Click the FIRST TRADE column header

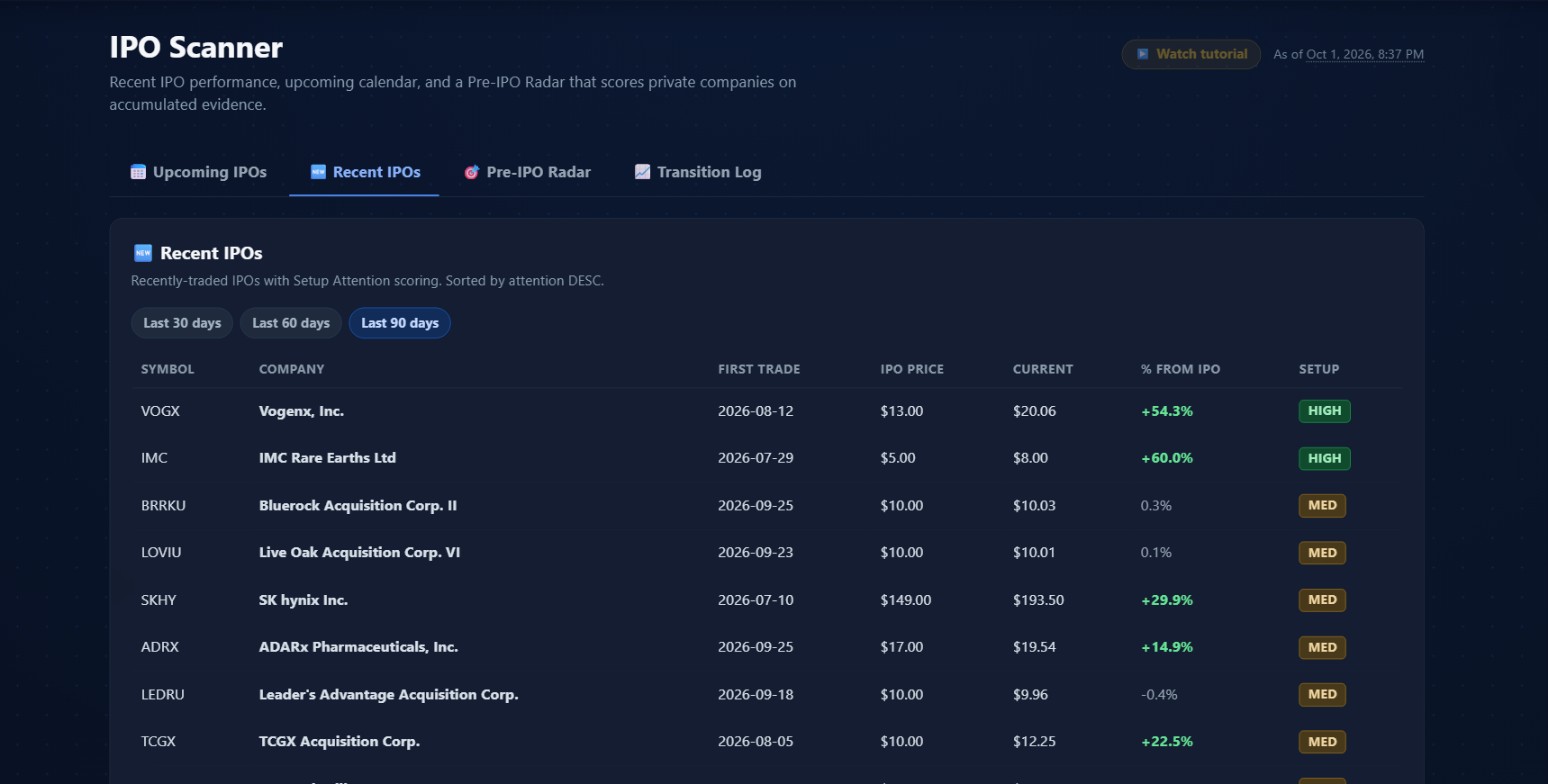[759, 369]
